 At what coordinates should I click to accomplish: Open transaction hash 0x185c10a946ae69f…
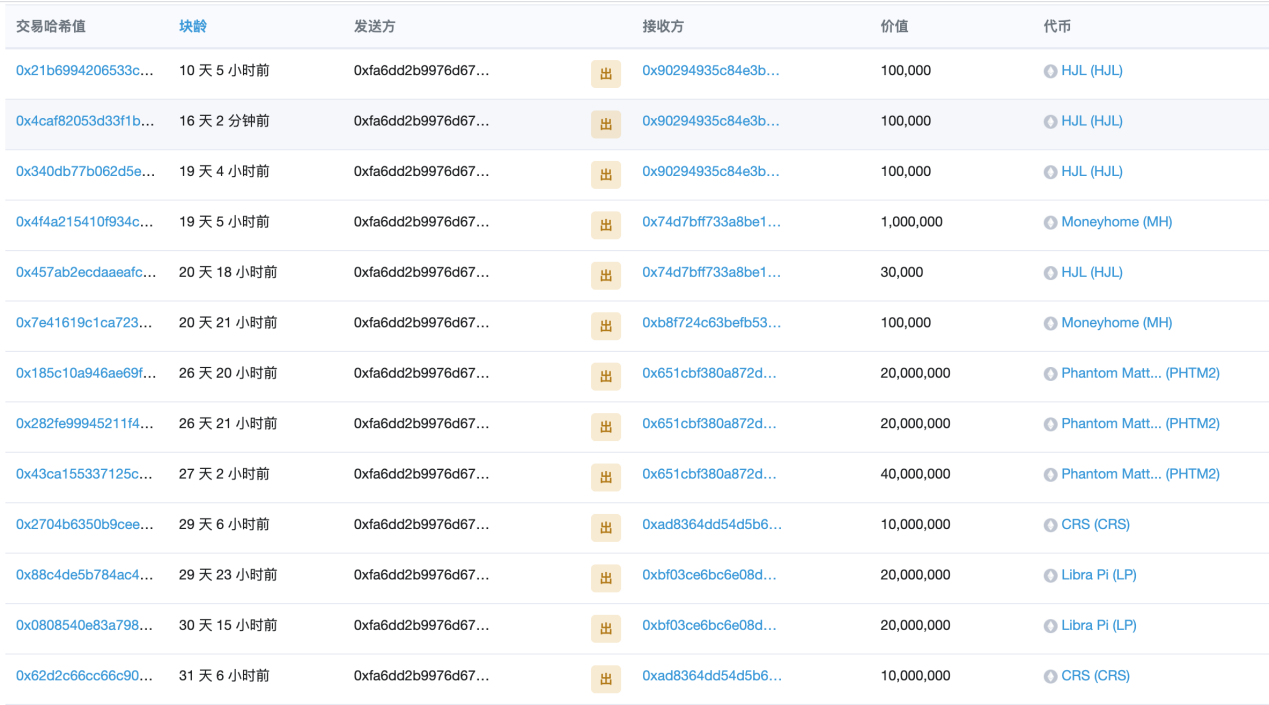(85, 373)
